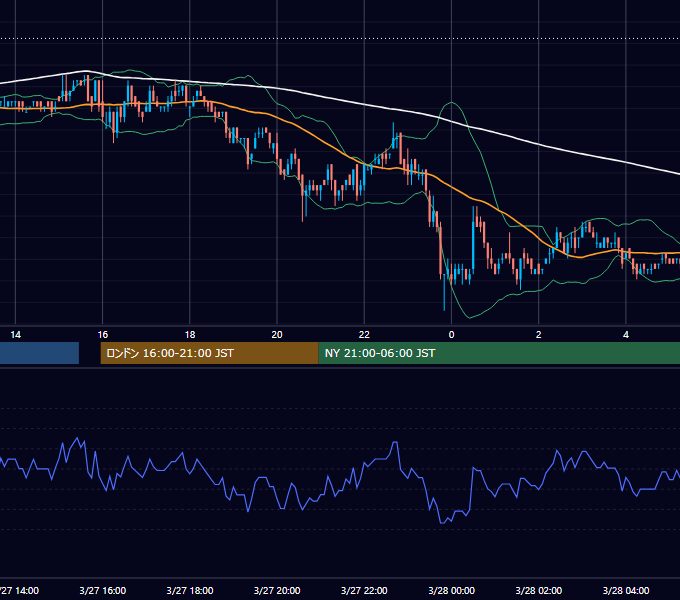
Task: Click the blue session bar left of ロンドン
Action: pyautogui.click(x=39, y=353)
